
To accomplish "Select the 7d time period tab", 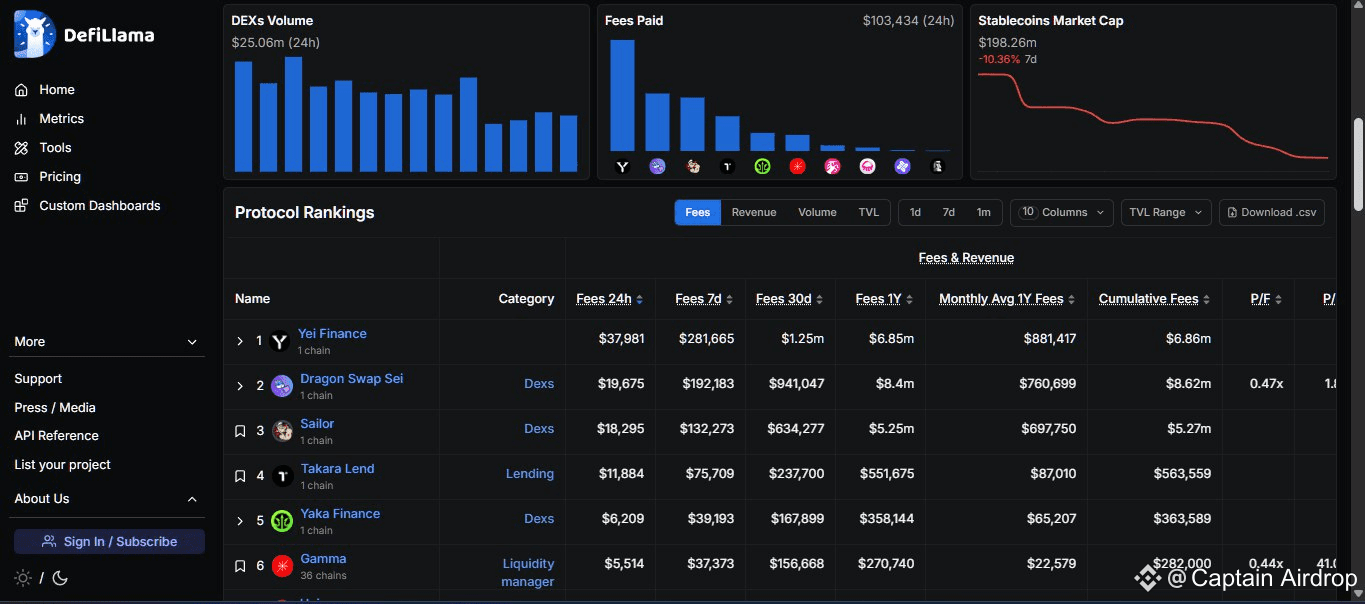I will coord(948,212).
